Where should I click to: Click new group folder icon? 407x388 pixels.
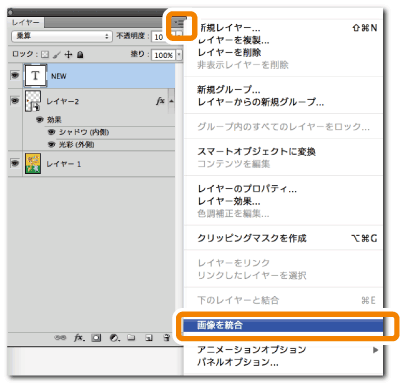point(131,338)
